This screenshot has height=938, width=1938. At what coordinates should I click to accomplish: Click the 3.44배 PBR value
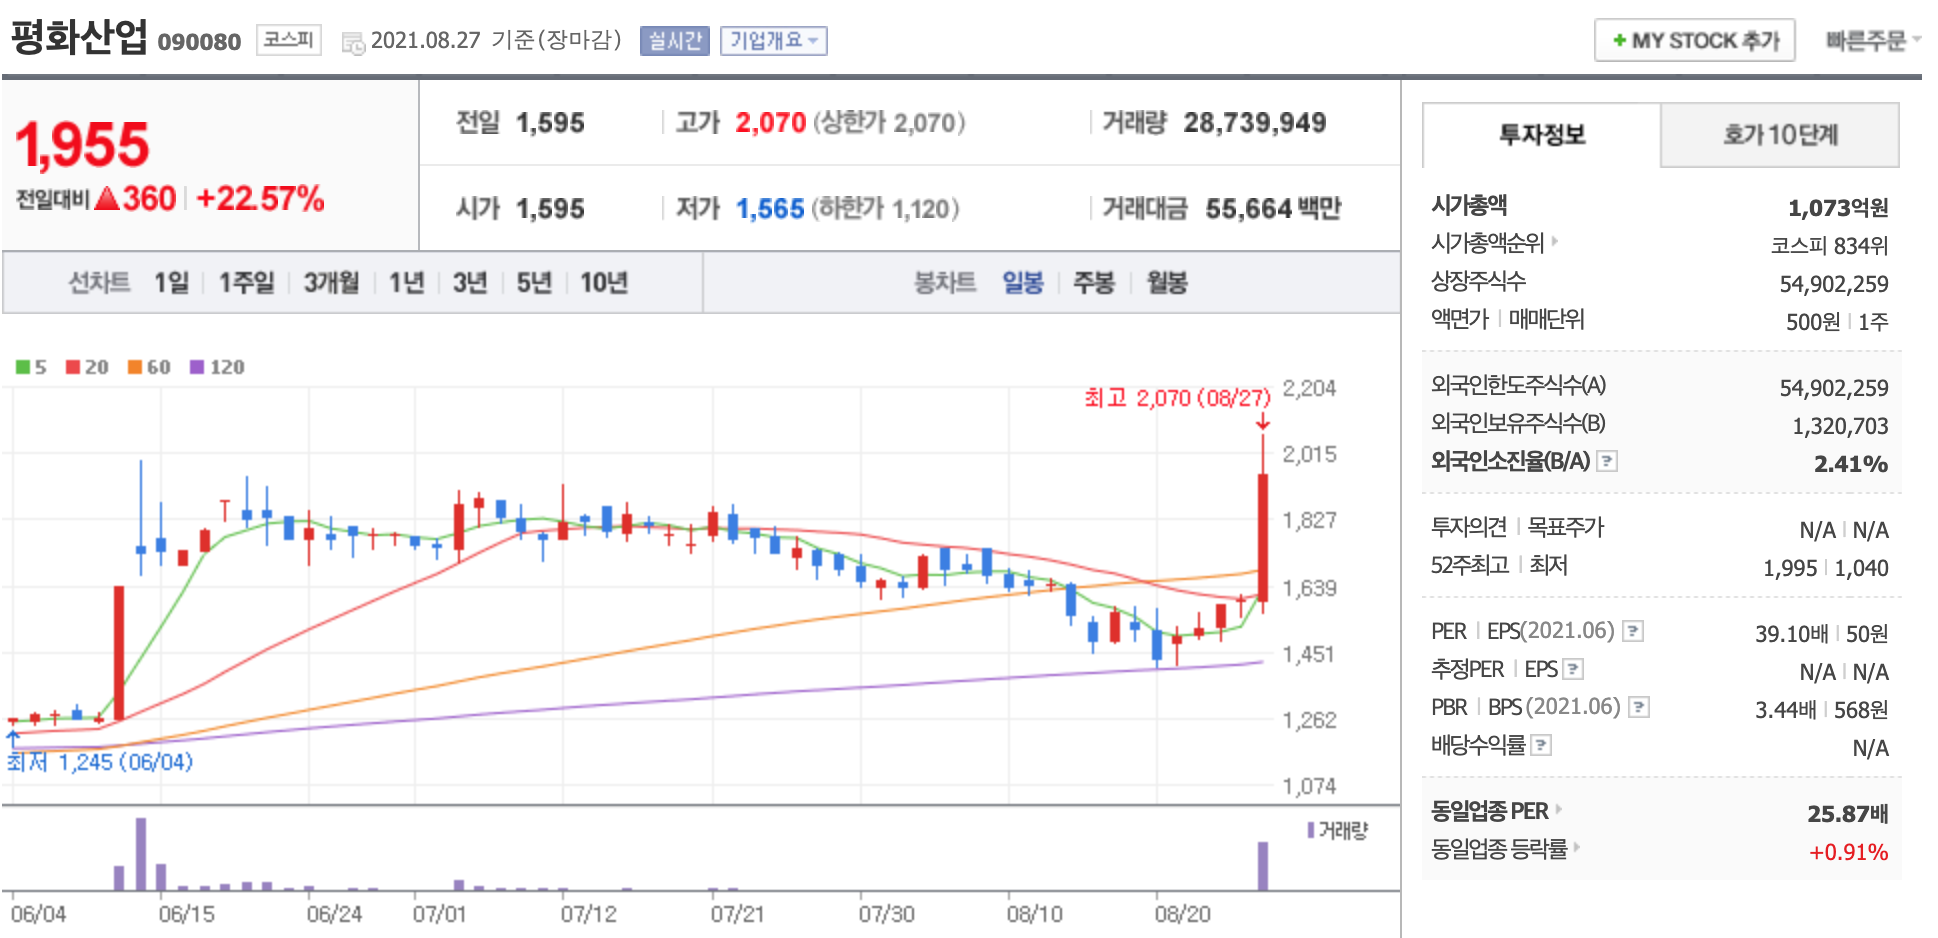[x=1785, y=710]
